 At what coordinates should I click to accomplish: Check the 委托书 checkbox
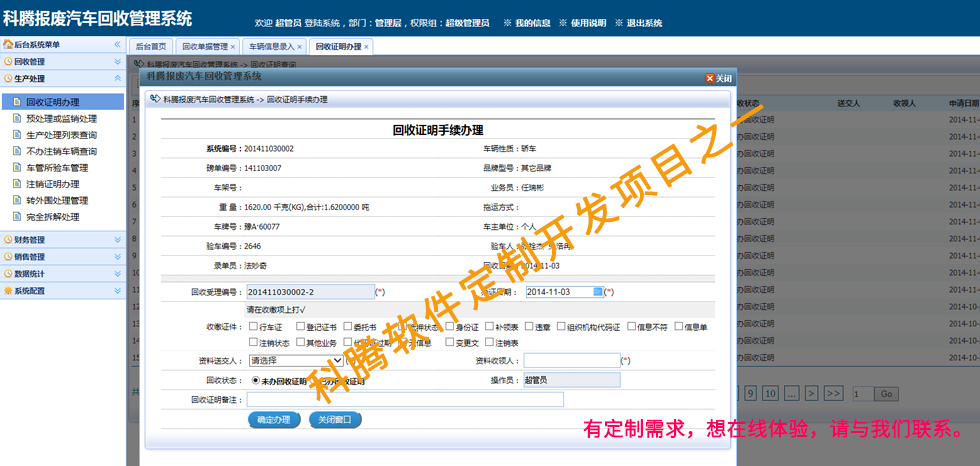(348, 326)
